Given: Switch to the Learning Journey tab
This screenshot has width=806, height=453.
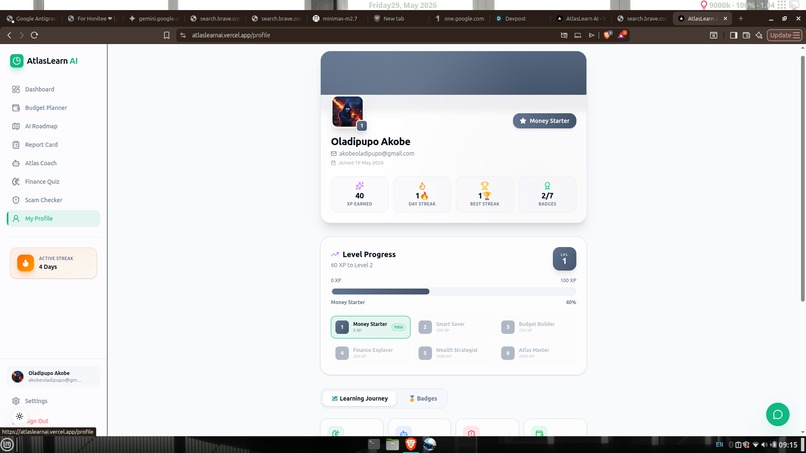Looking at the screenshot, I should click(x=359, y=398).
